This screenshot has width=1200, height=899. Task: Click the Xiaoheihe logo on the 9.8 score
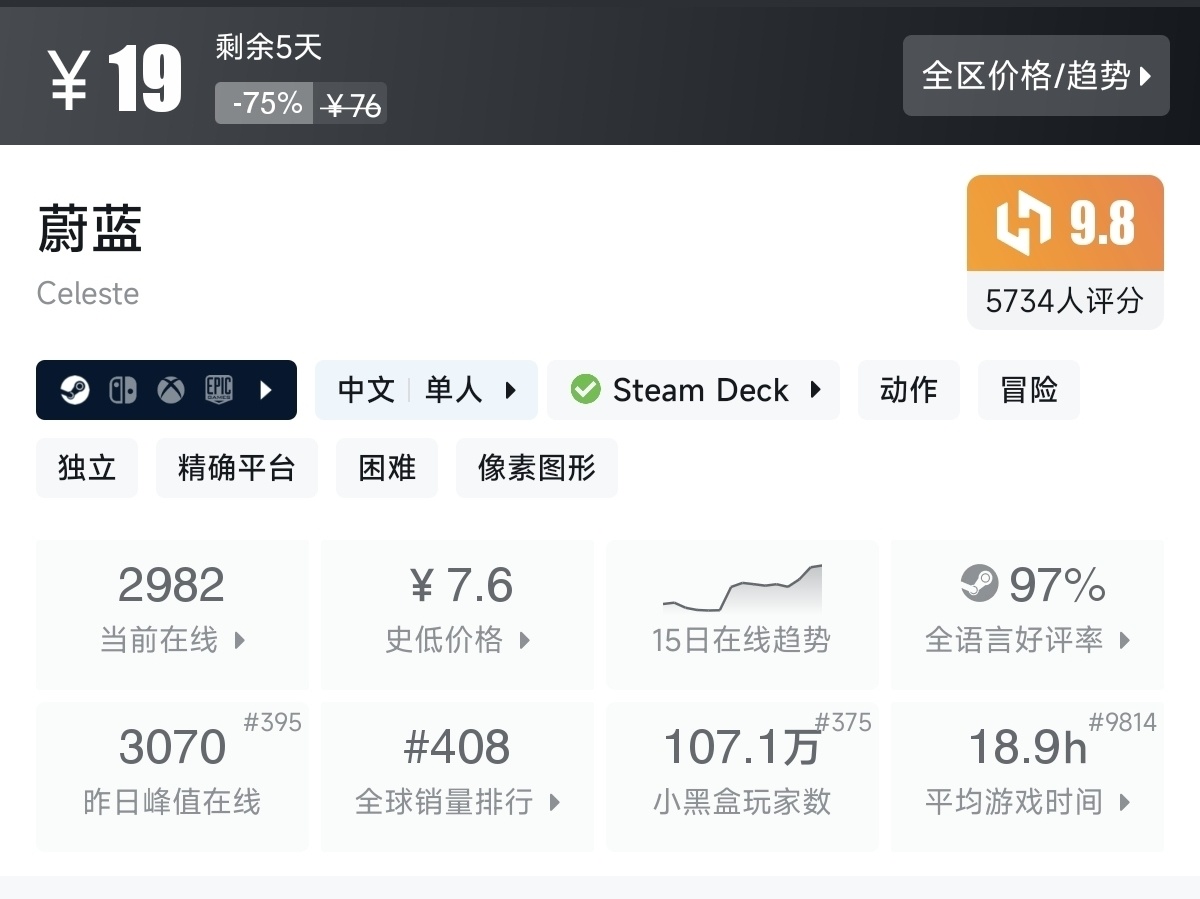point(1023,223)
